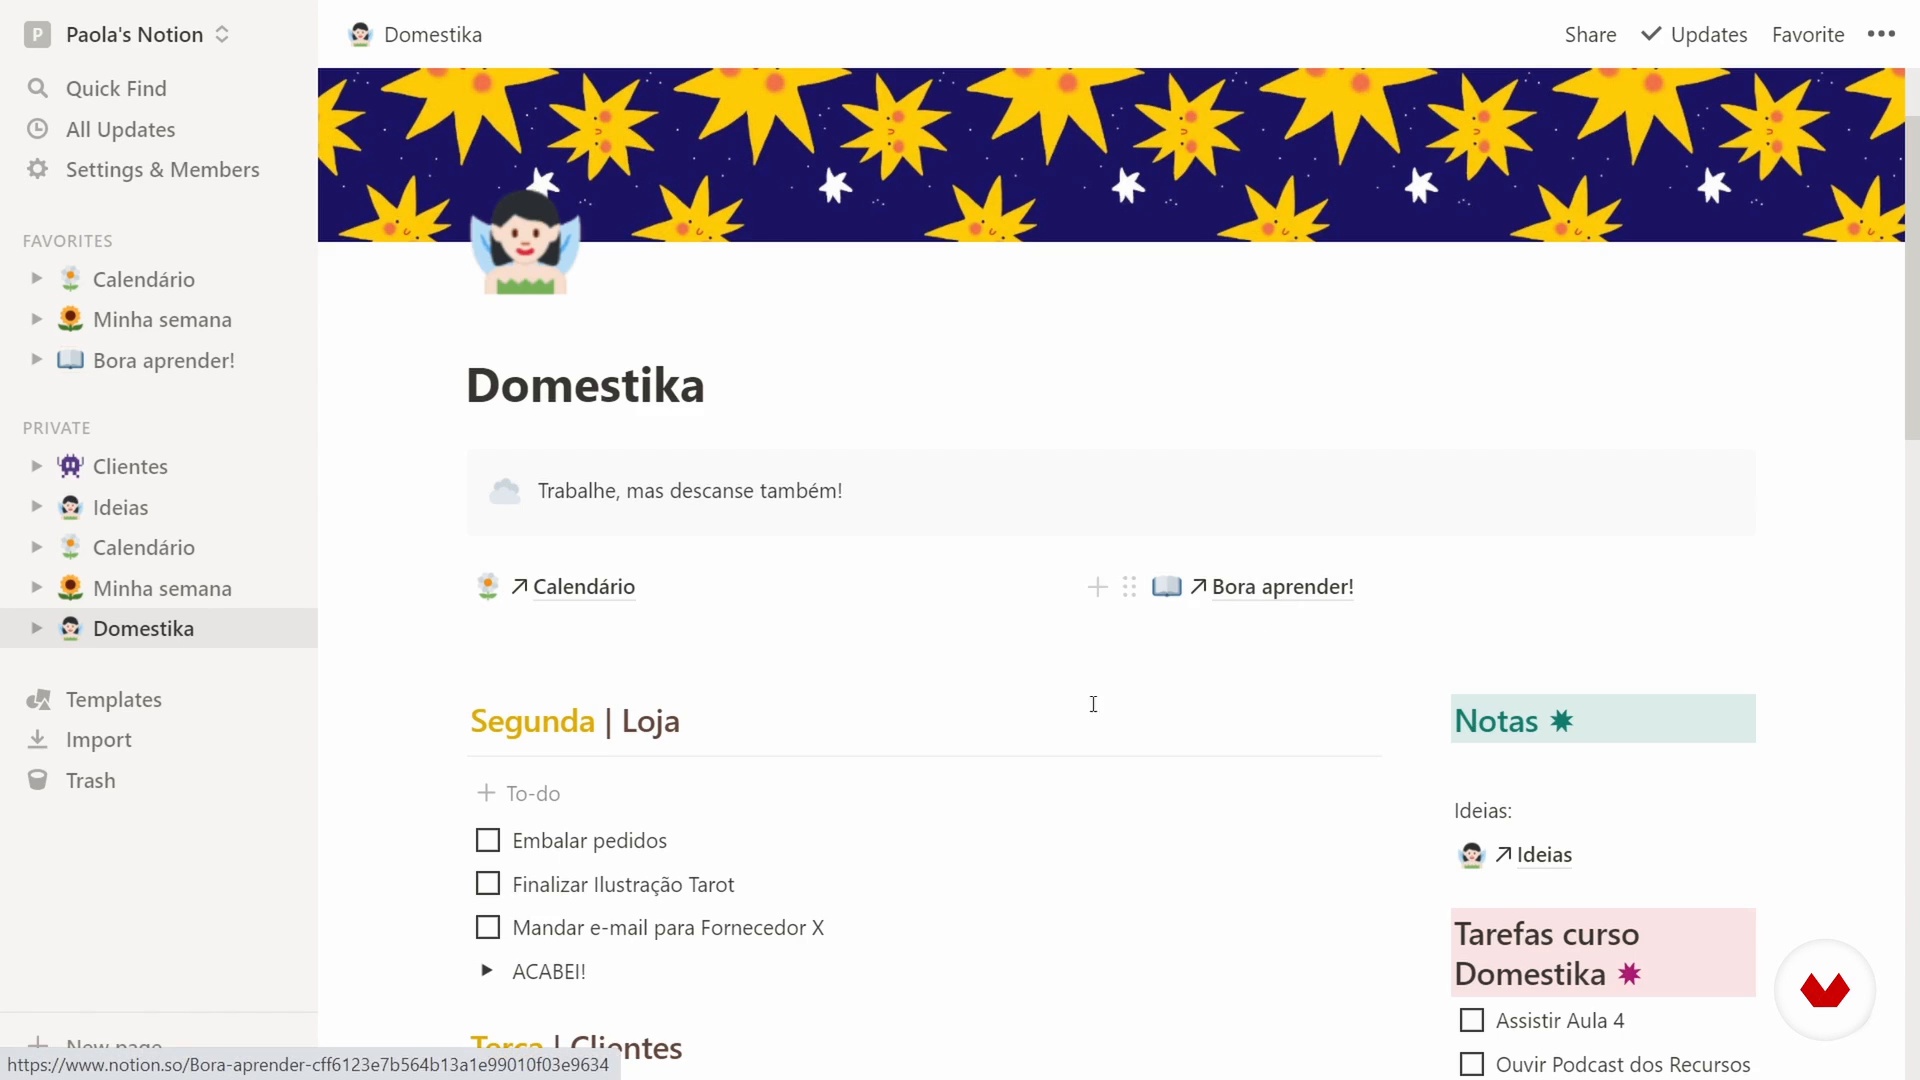Open the Calendário page link
Image resolution: width=1920 pixels, height=1080 pixels.
click(583, 587)
